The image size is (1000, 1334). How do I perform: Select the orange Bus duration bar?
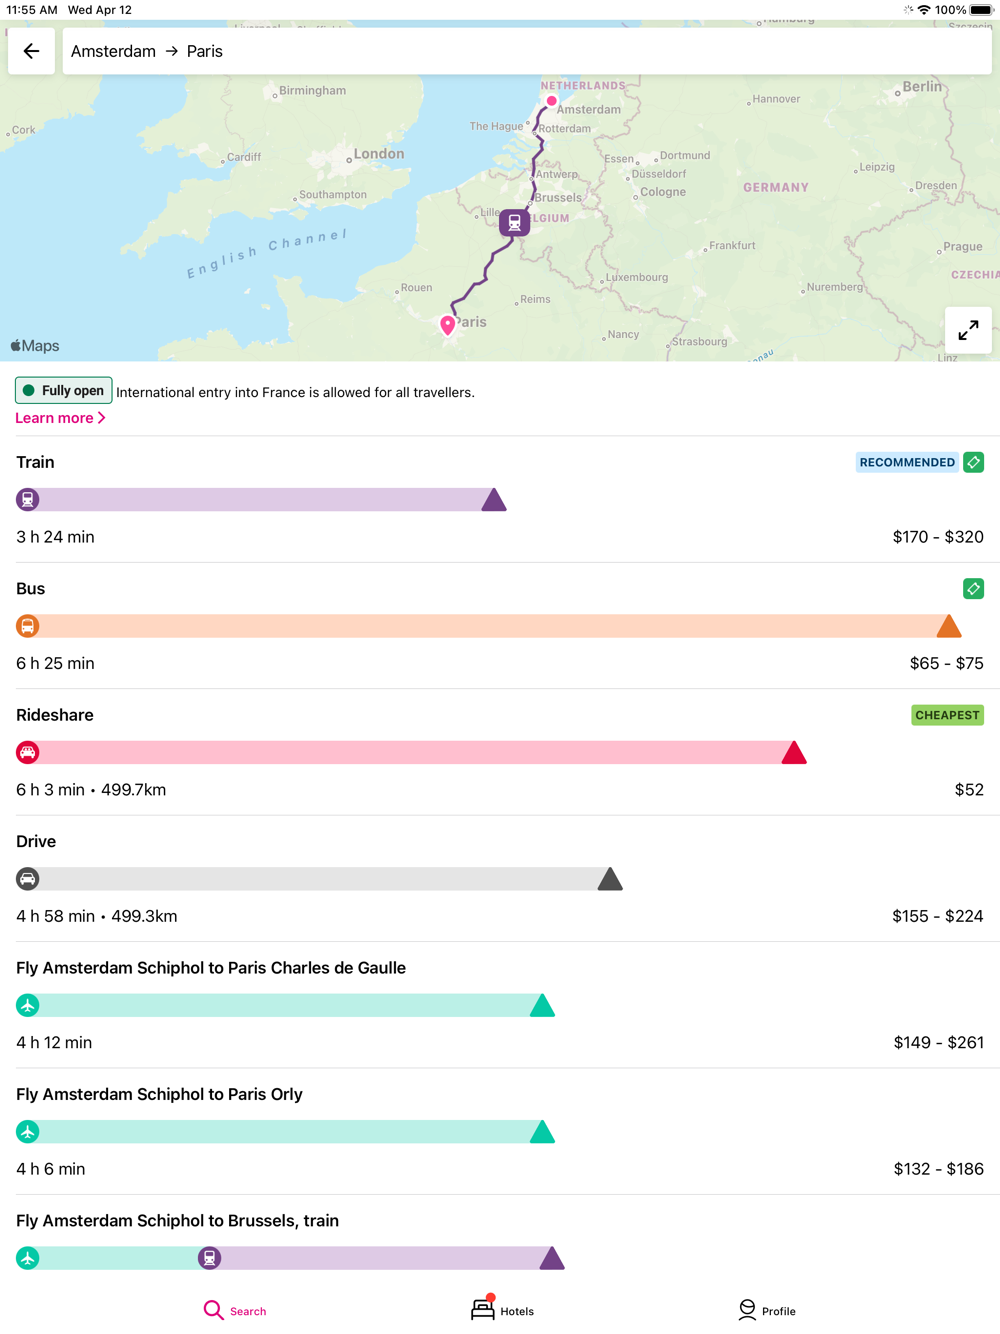point(490,627)
